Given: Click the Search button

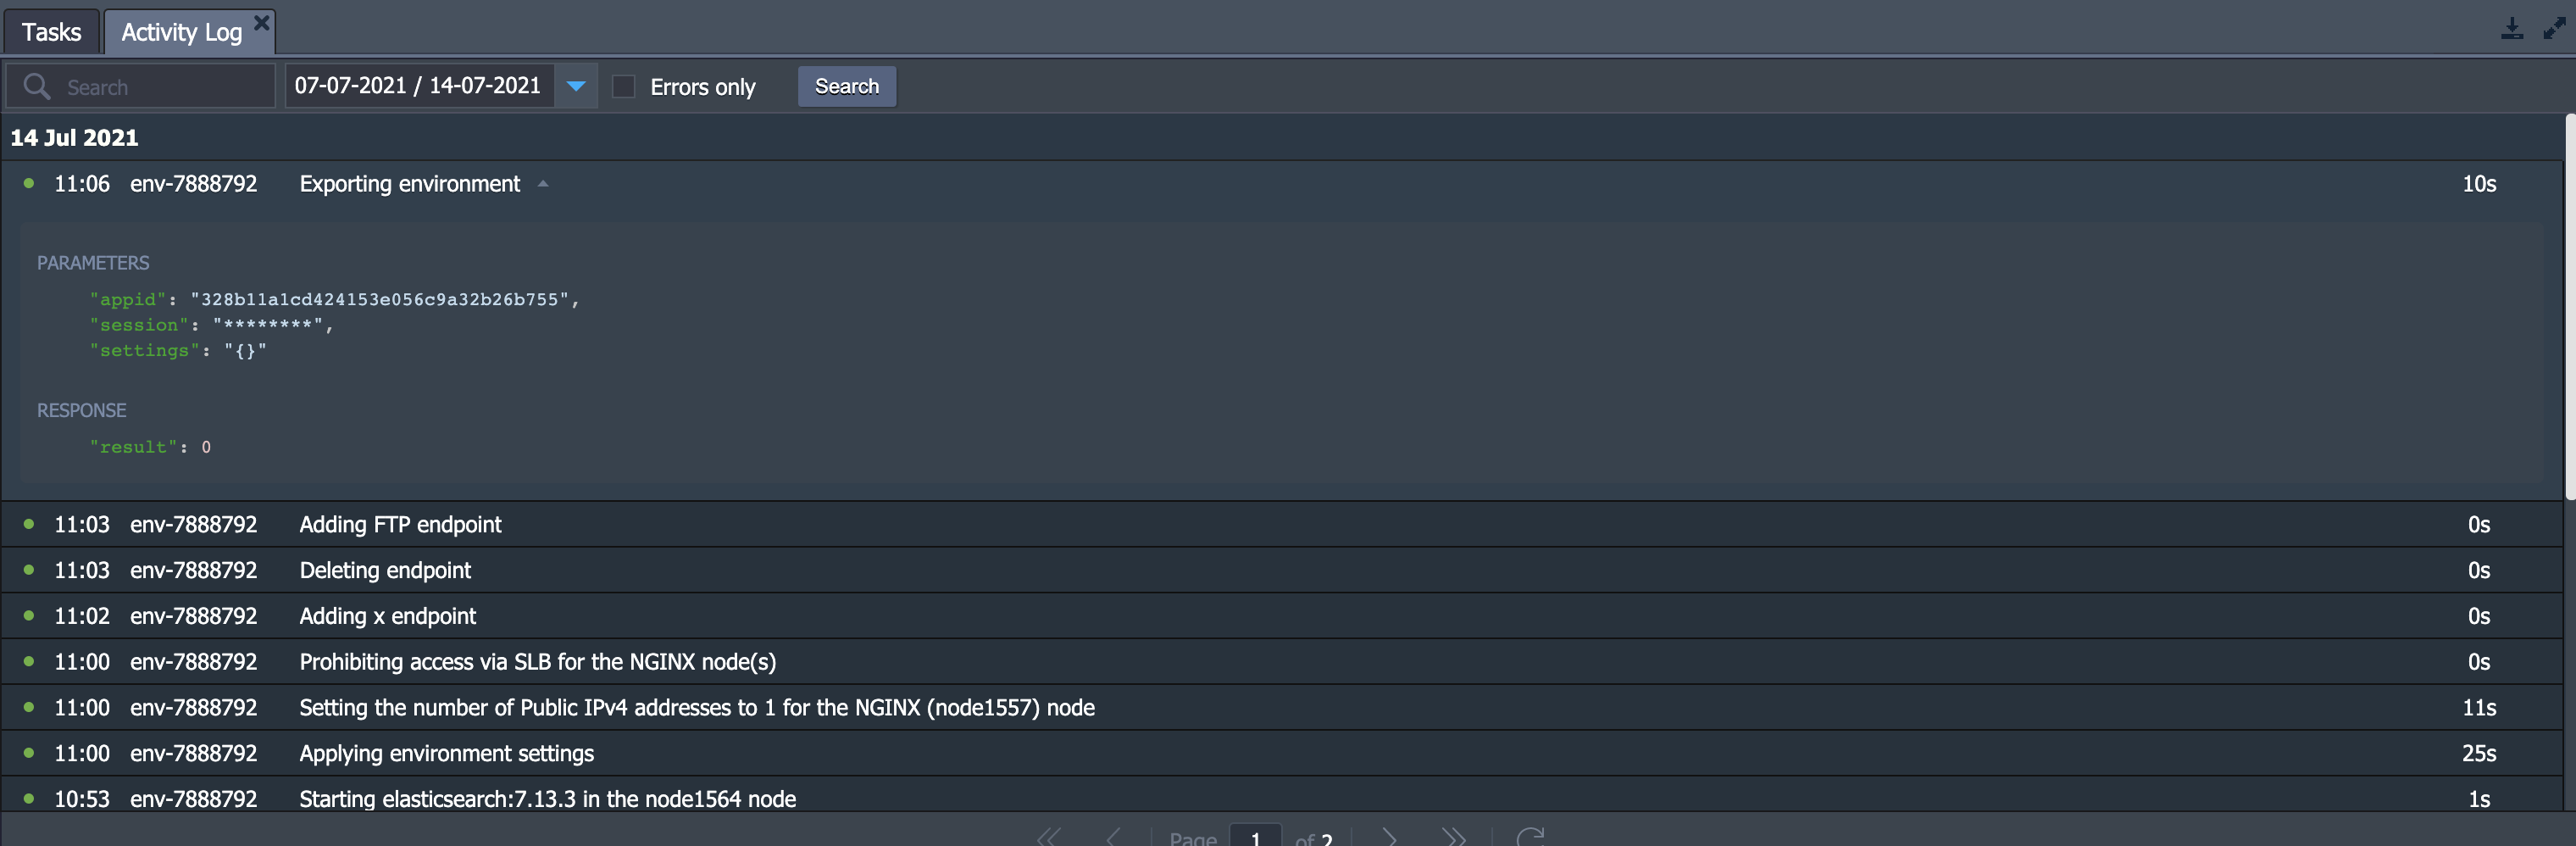Looking at the screenshot, I should [x=846, y=86].
